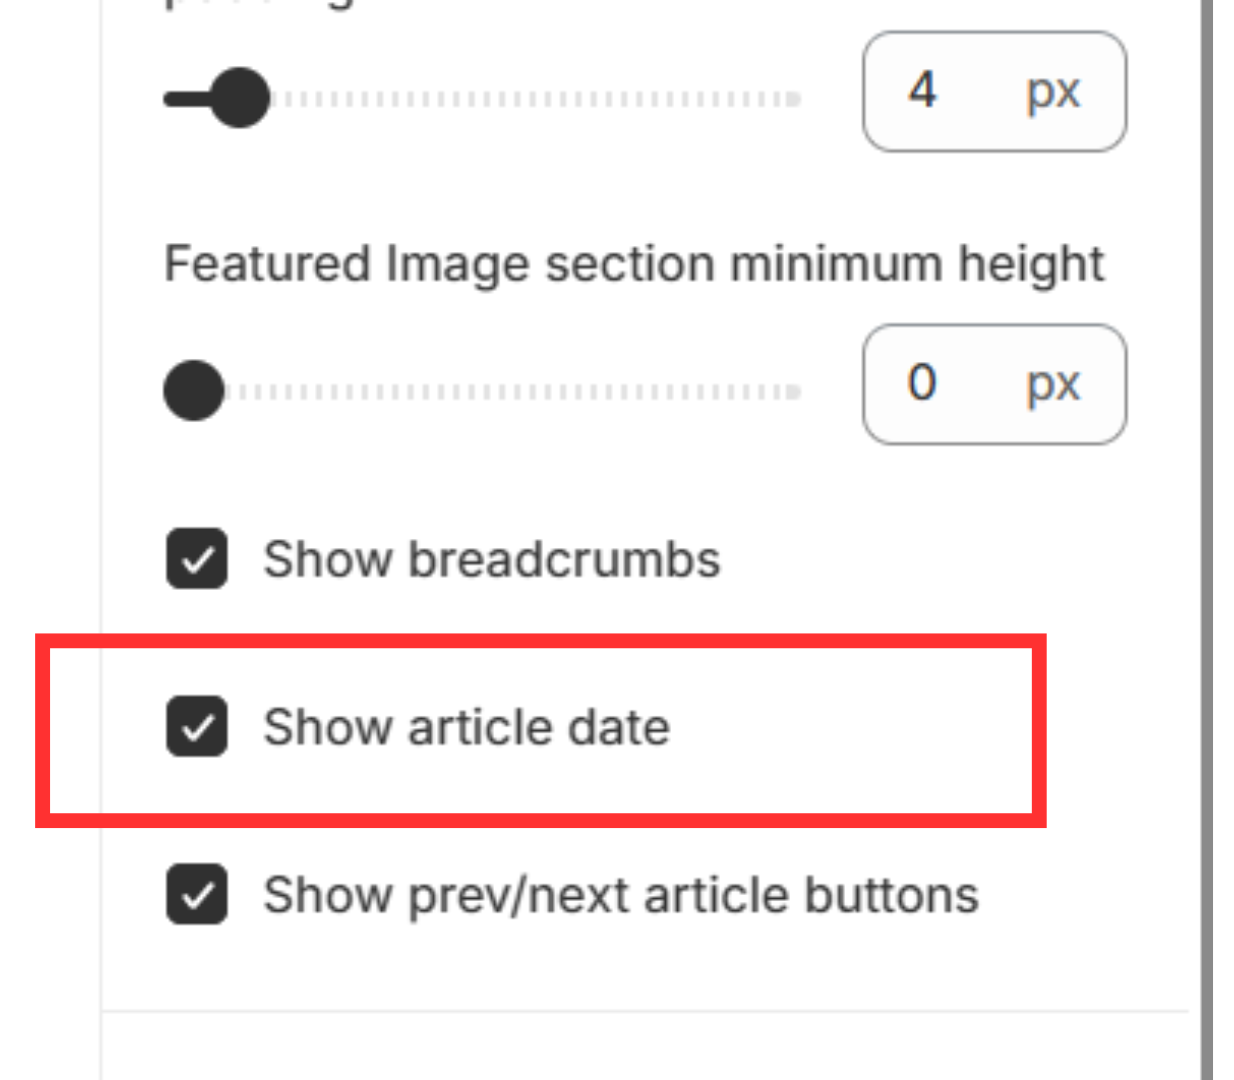
Task: Click the padding slider handle
Action: pos(240,96)
